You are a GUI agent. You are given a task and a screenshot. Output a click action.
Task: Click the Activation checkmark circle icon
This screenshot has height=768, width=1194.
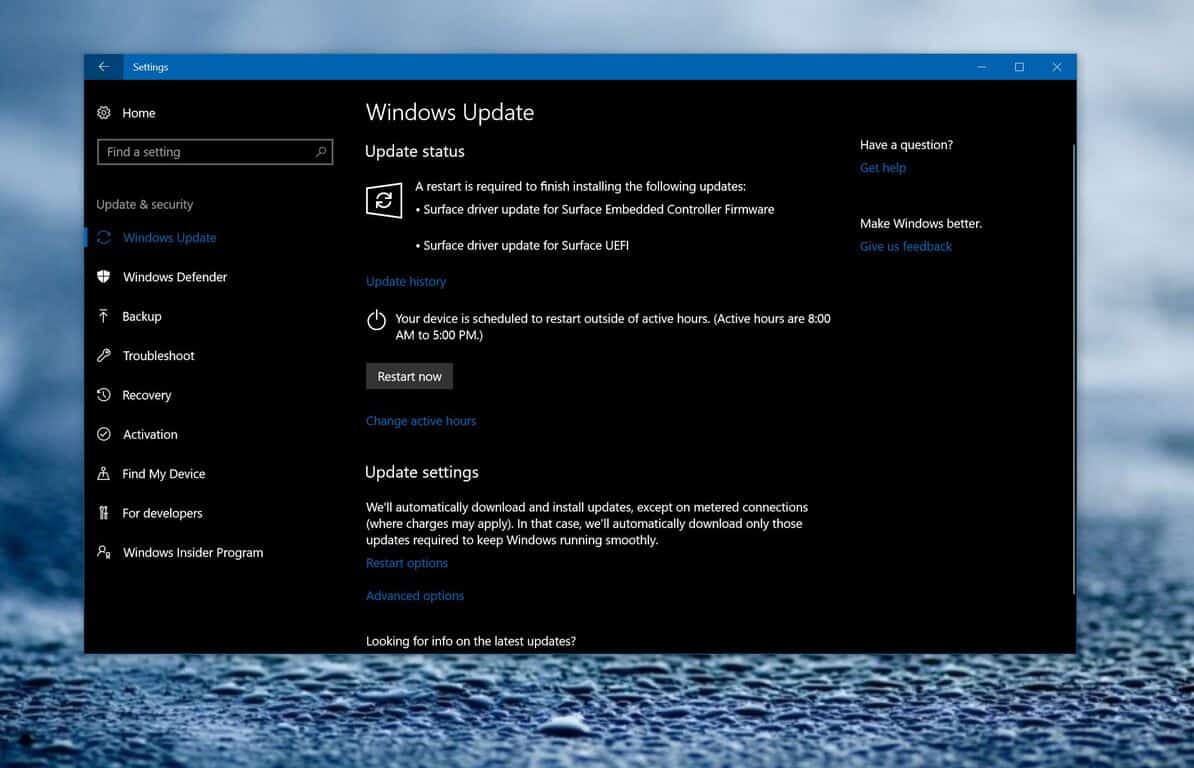[104, 434]
